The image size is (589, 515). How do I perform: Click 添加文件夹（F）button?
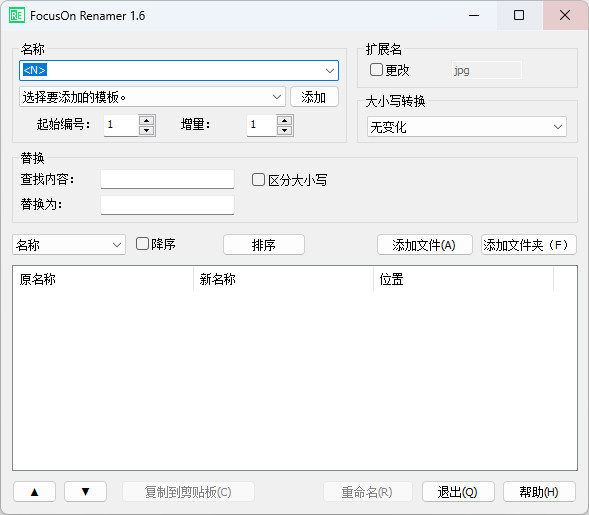point(529,245)
